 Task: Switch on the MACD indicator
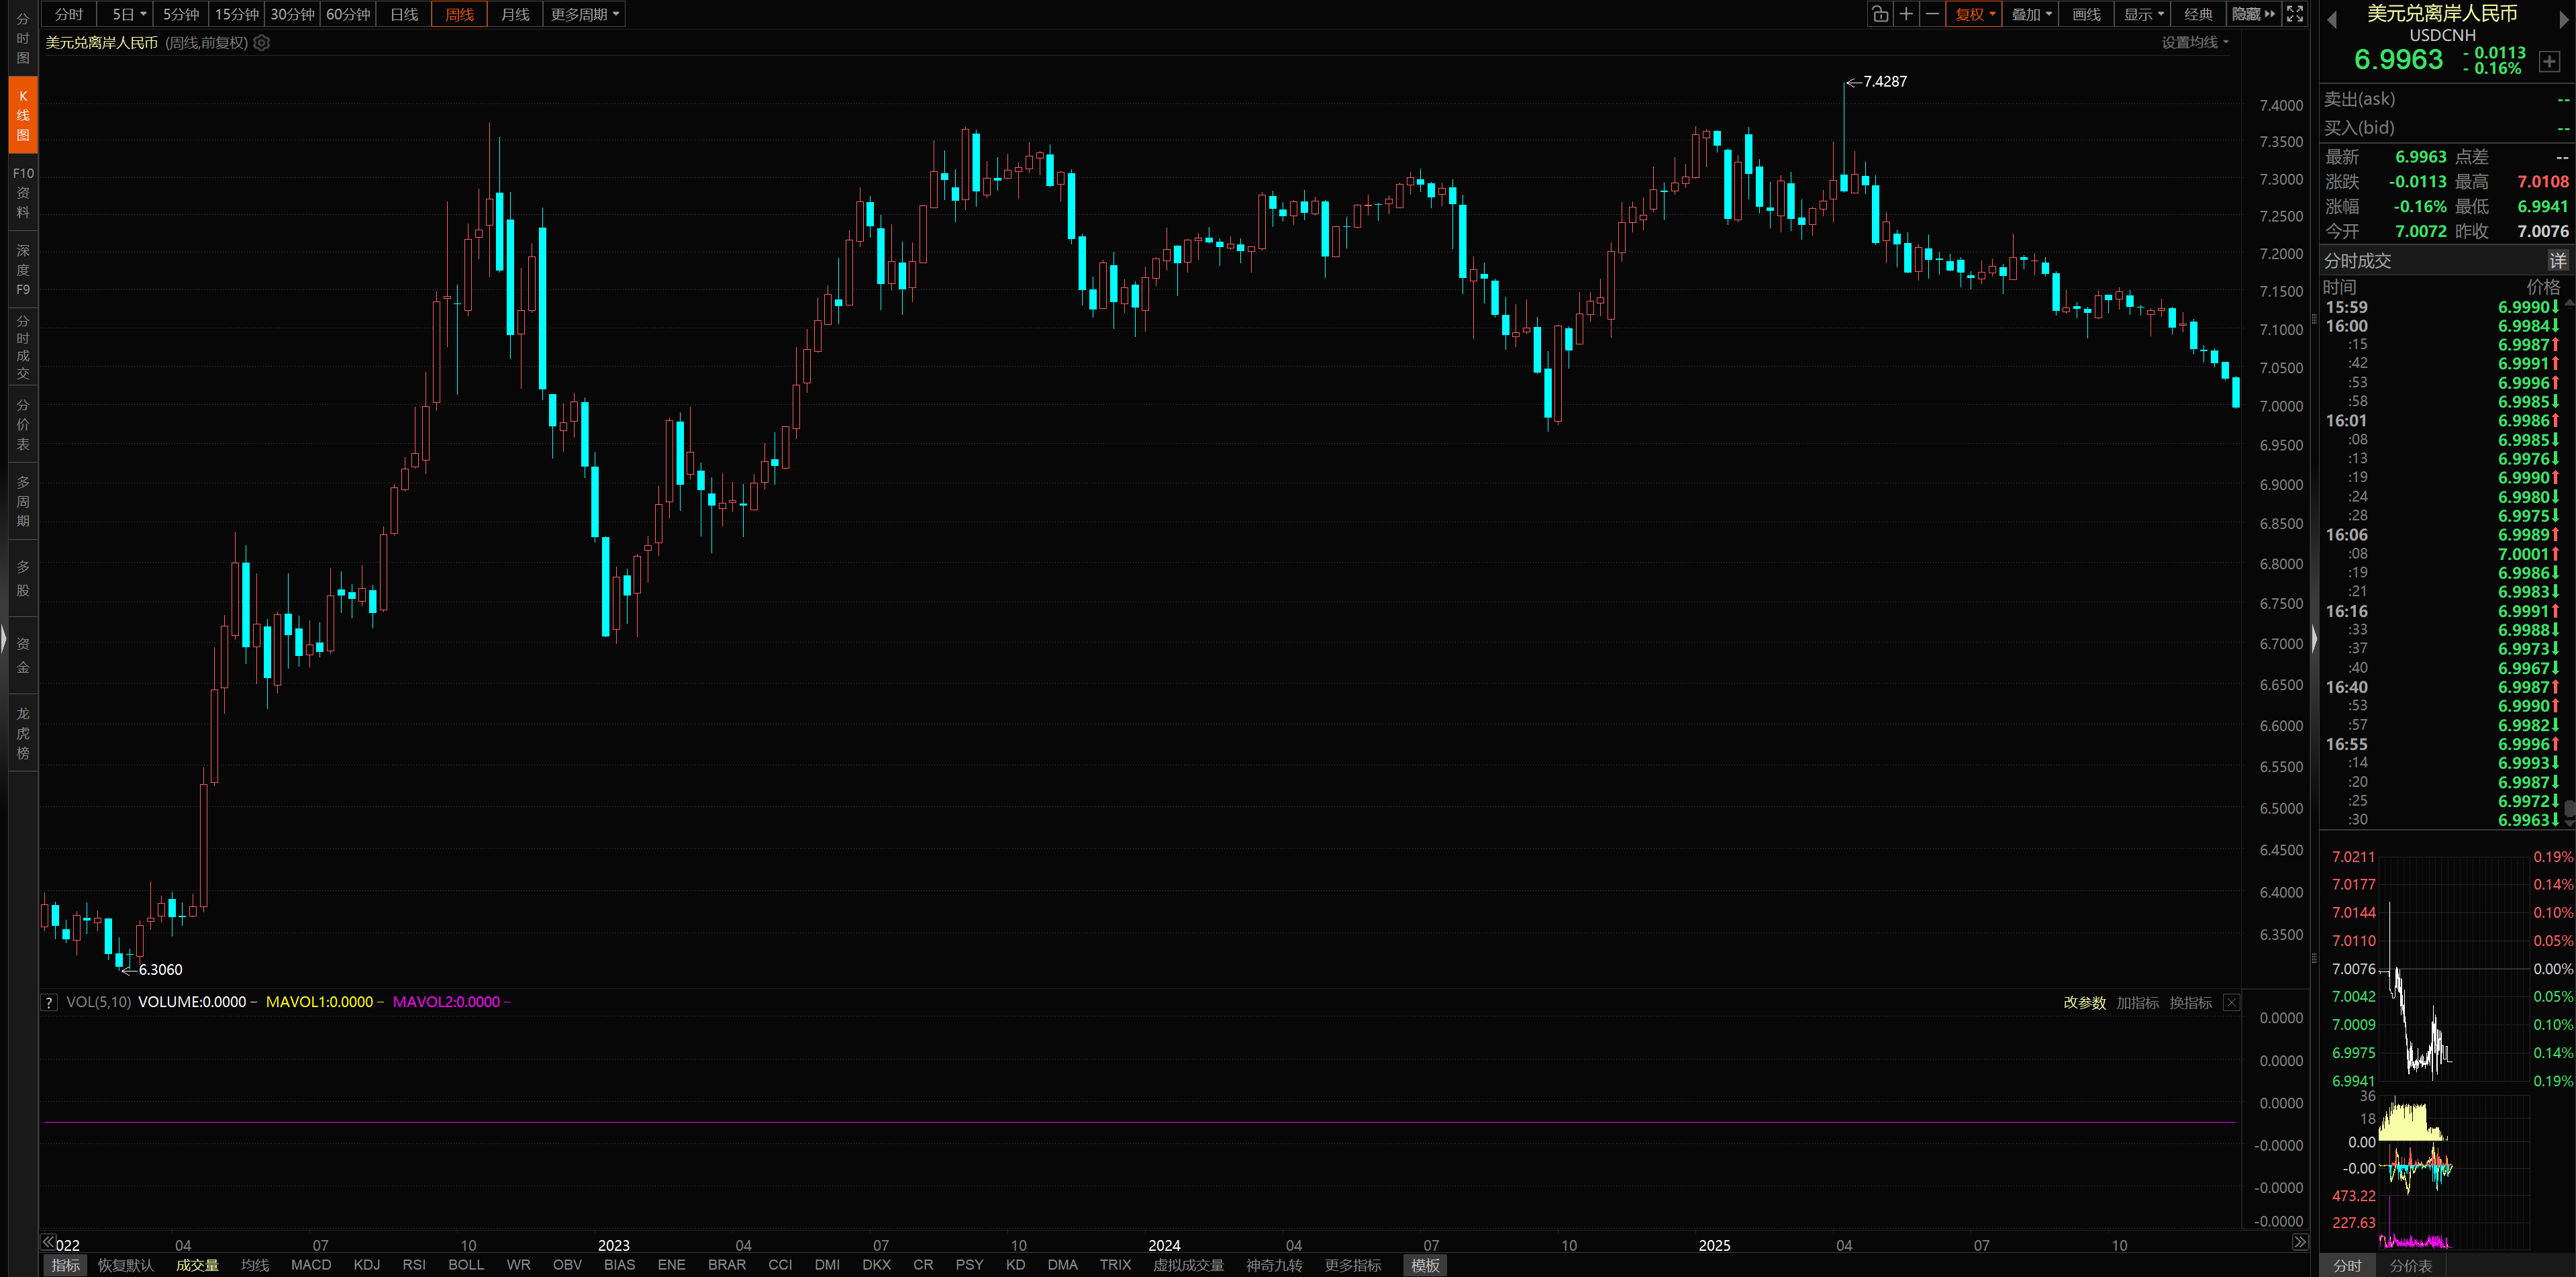coord(311,1265)
